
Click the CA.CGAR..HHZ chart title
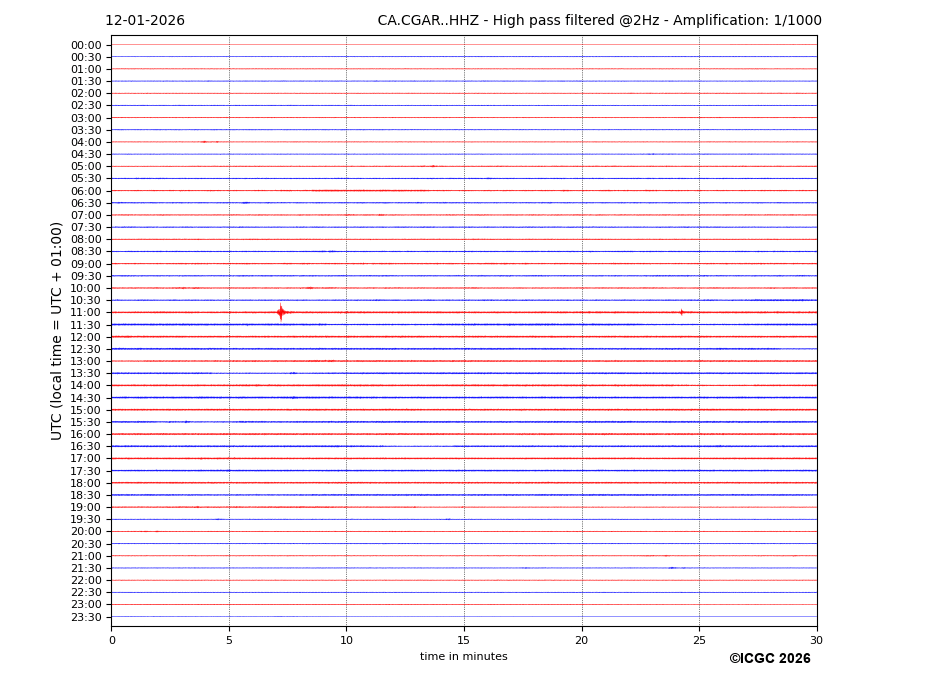pyautogui.click(x=599, y=21)
